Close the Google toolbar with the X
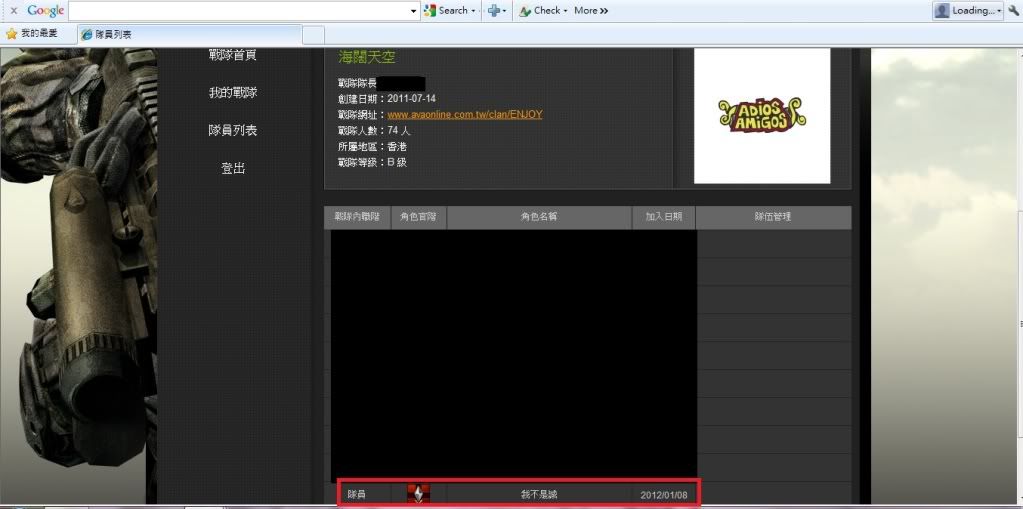The image size is (1023, 509). tap(13, 10)
